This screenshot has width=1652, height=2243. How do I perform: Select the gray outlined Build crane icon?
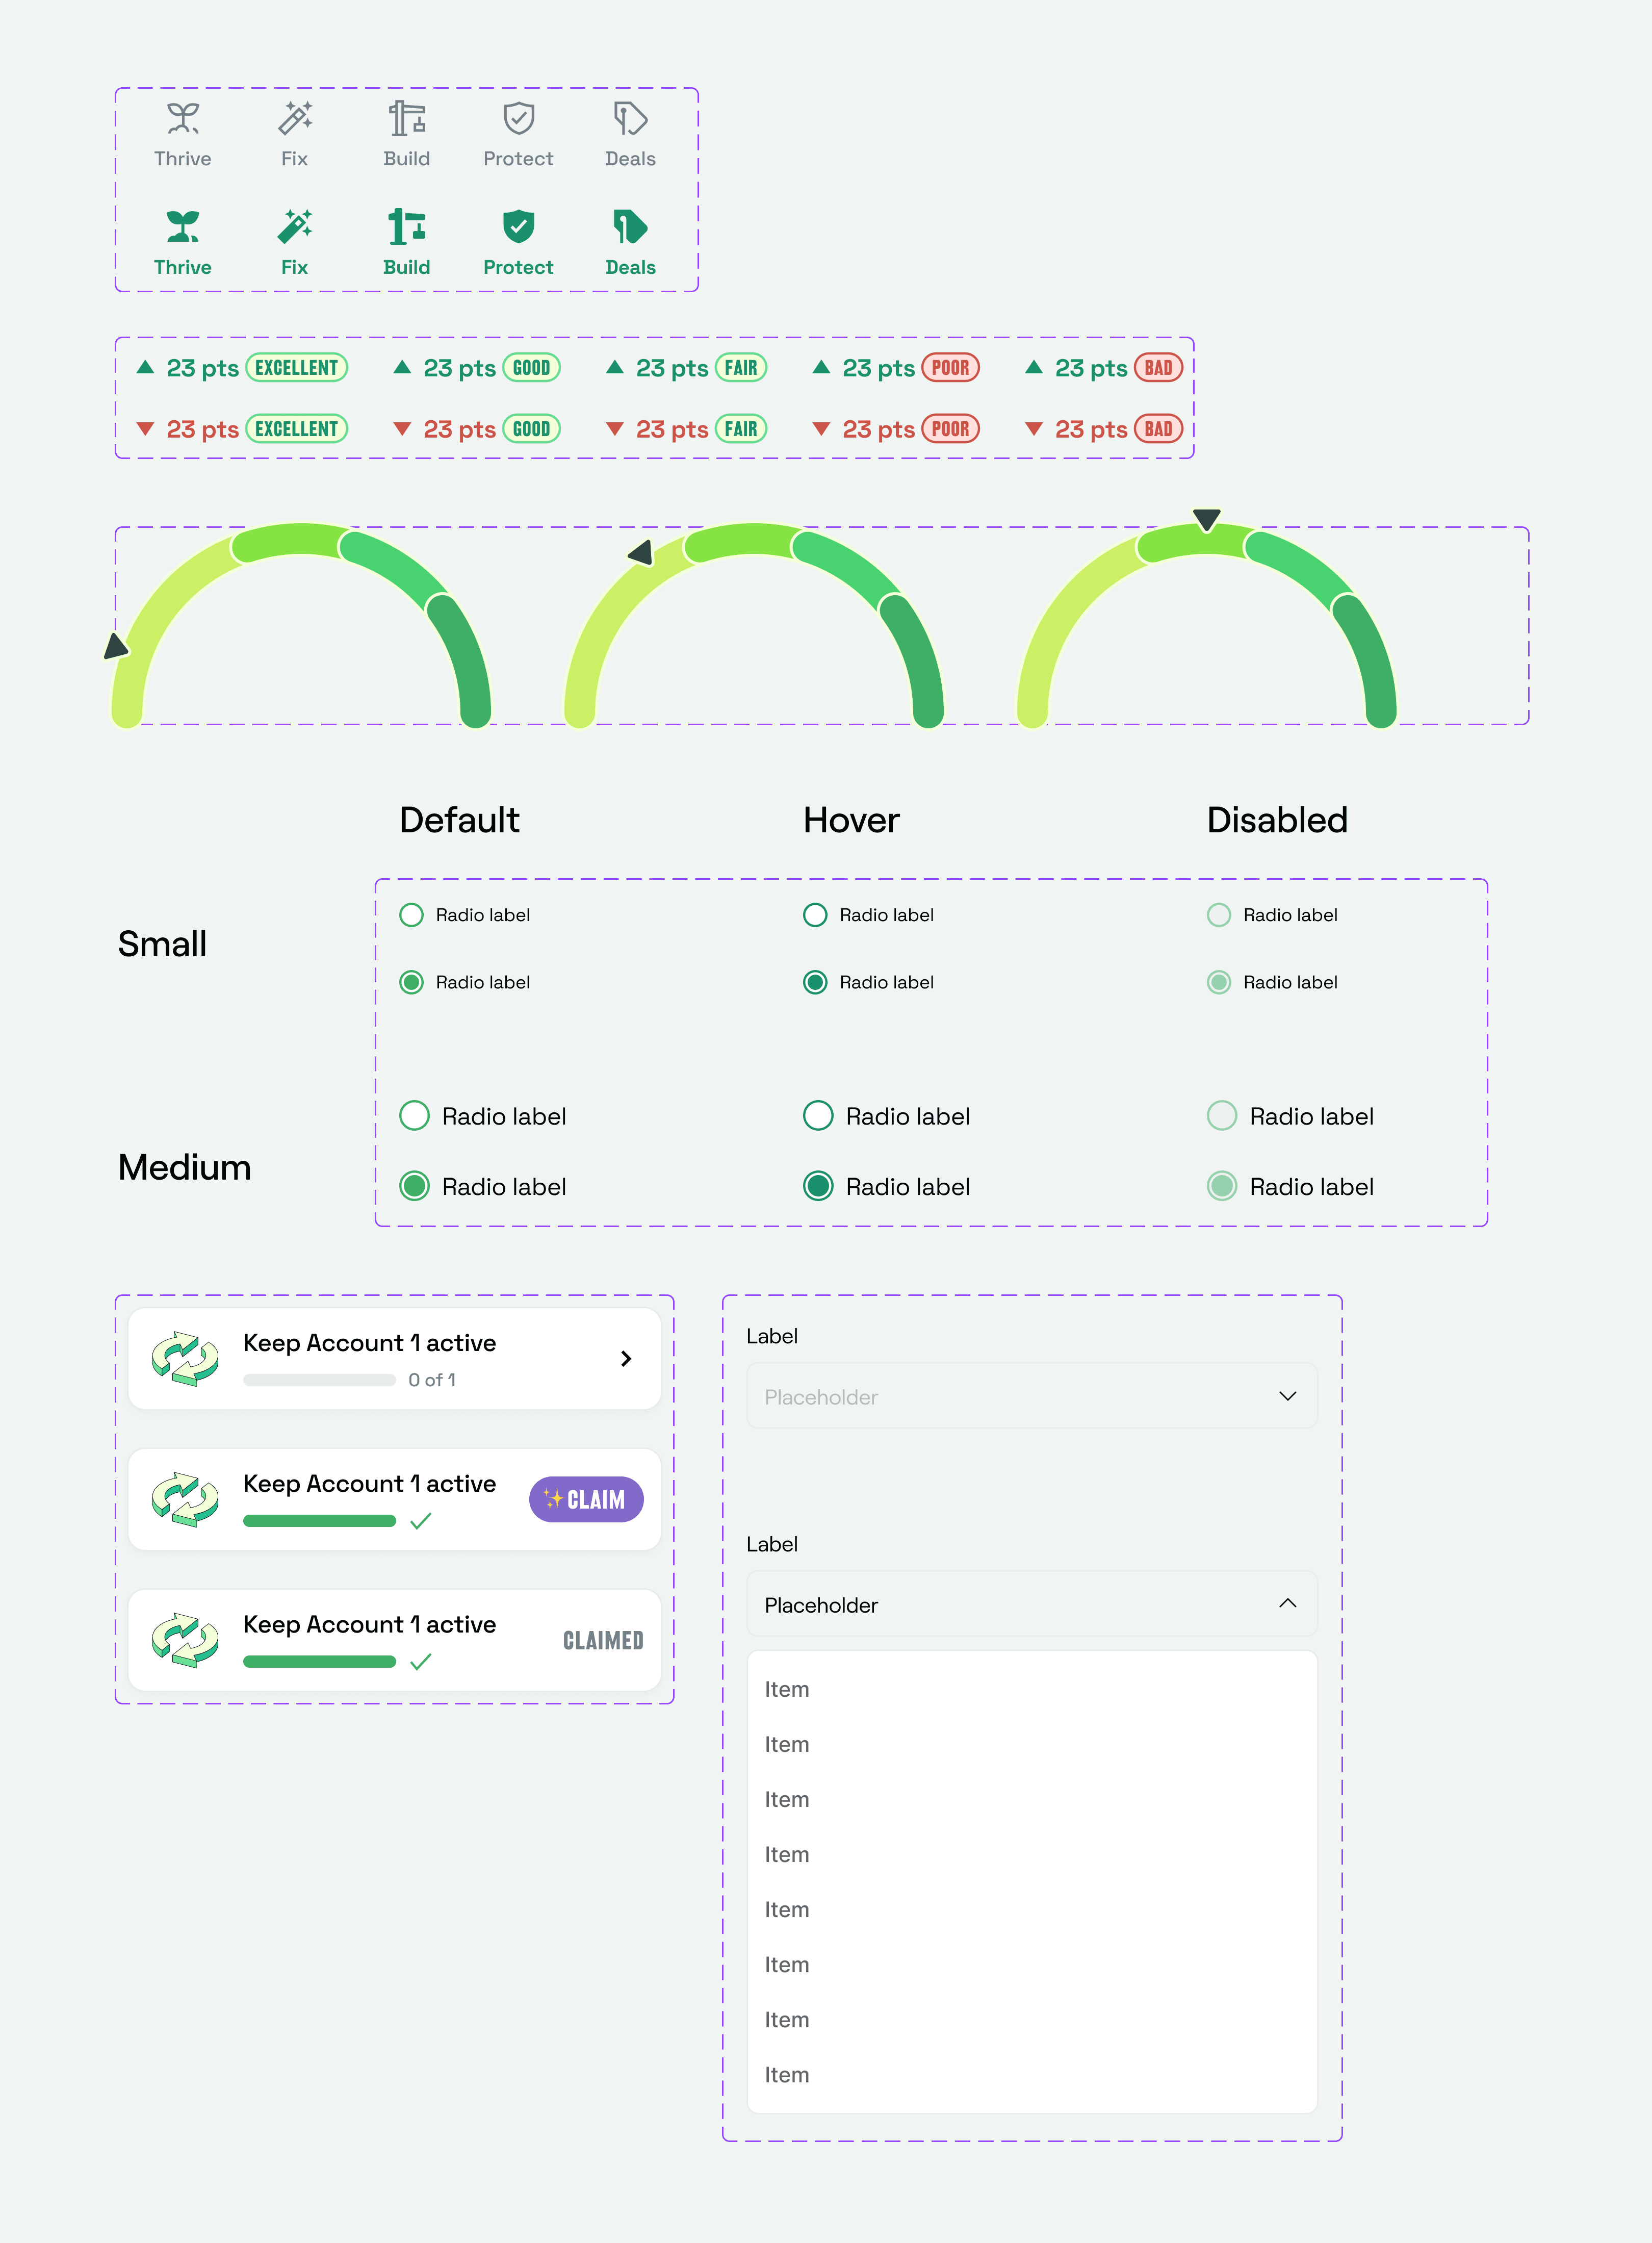[407, 119]
